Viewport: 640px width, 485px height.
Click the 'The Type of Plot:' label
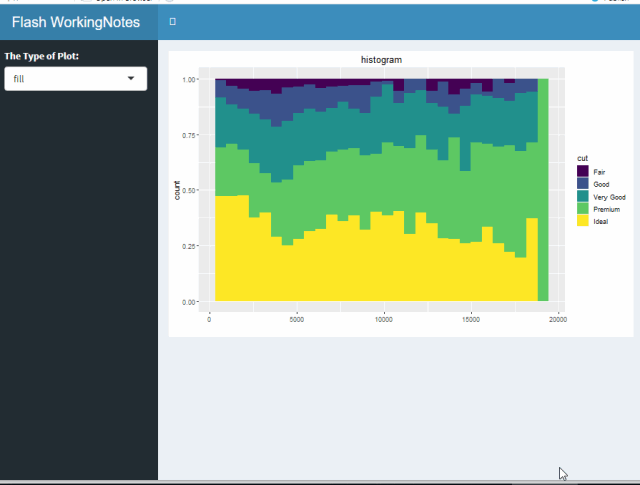pyautogui.click(x=42, y=56)
